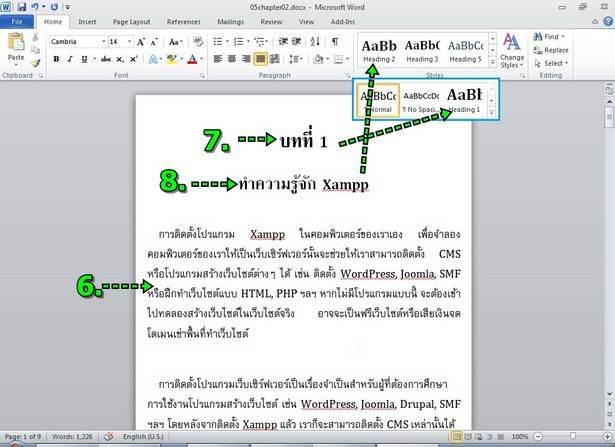
Task: Zoom in with the plus button
Action: tap(608, 436)
